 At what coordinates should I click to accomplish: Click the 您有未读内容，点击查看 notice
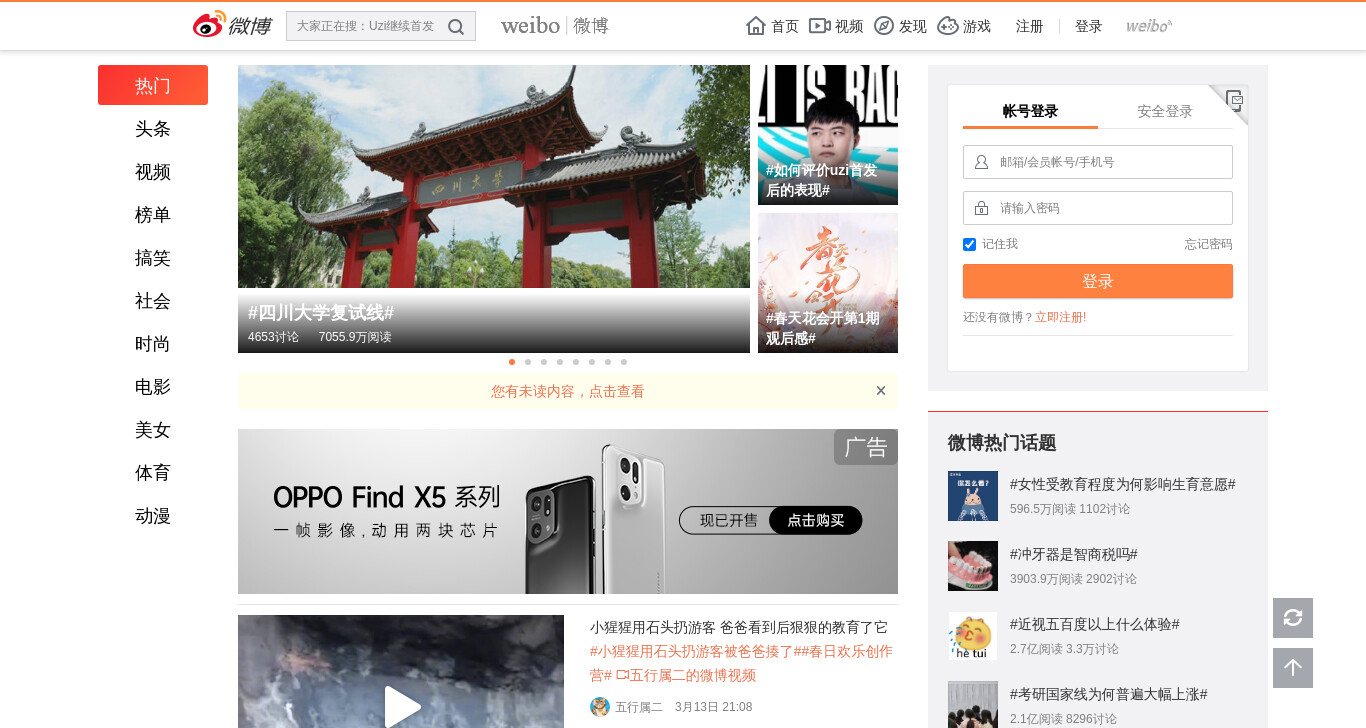tap(568, 391)
